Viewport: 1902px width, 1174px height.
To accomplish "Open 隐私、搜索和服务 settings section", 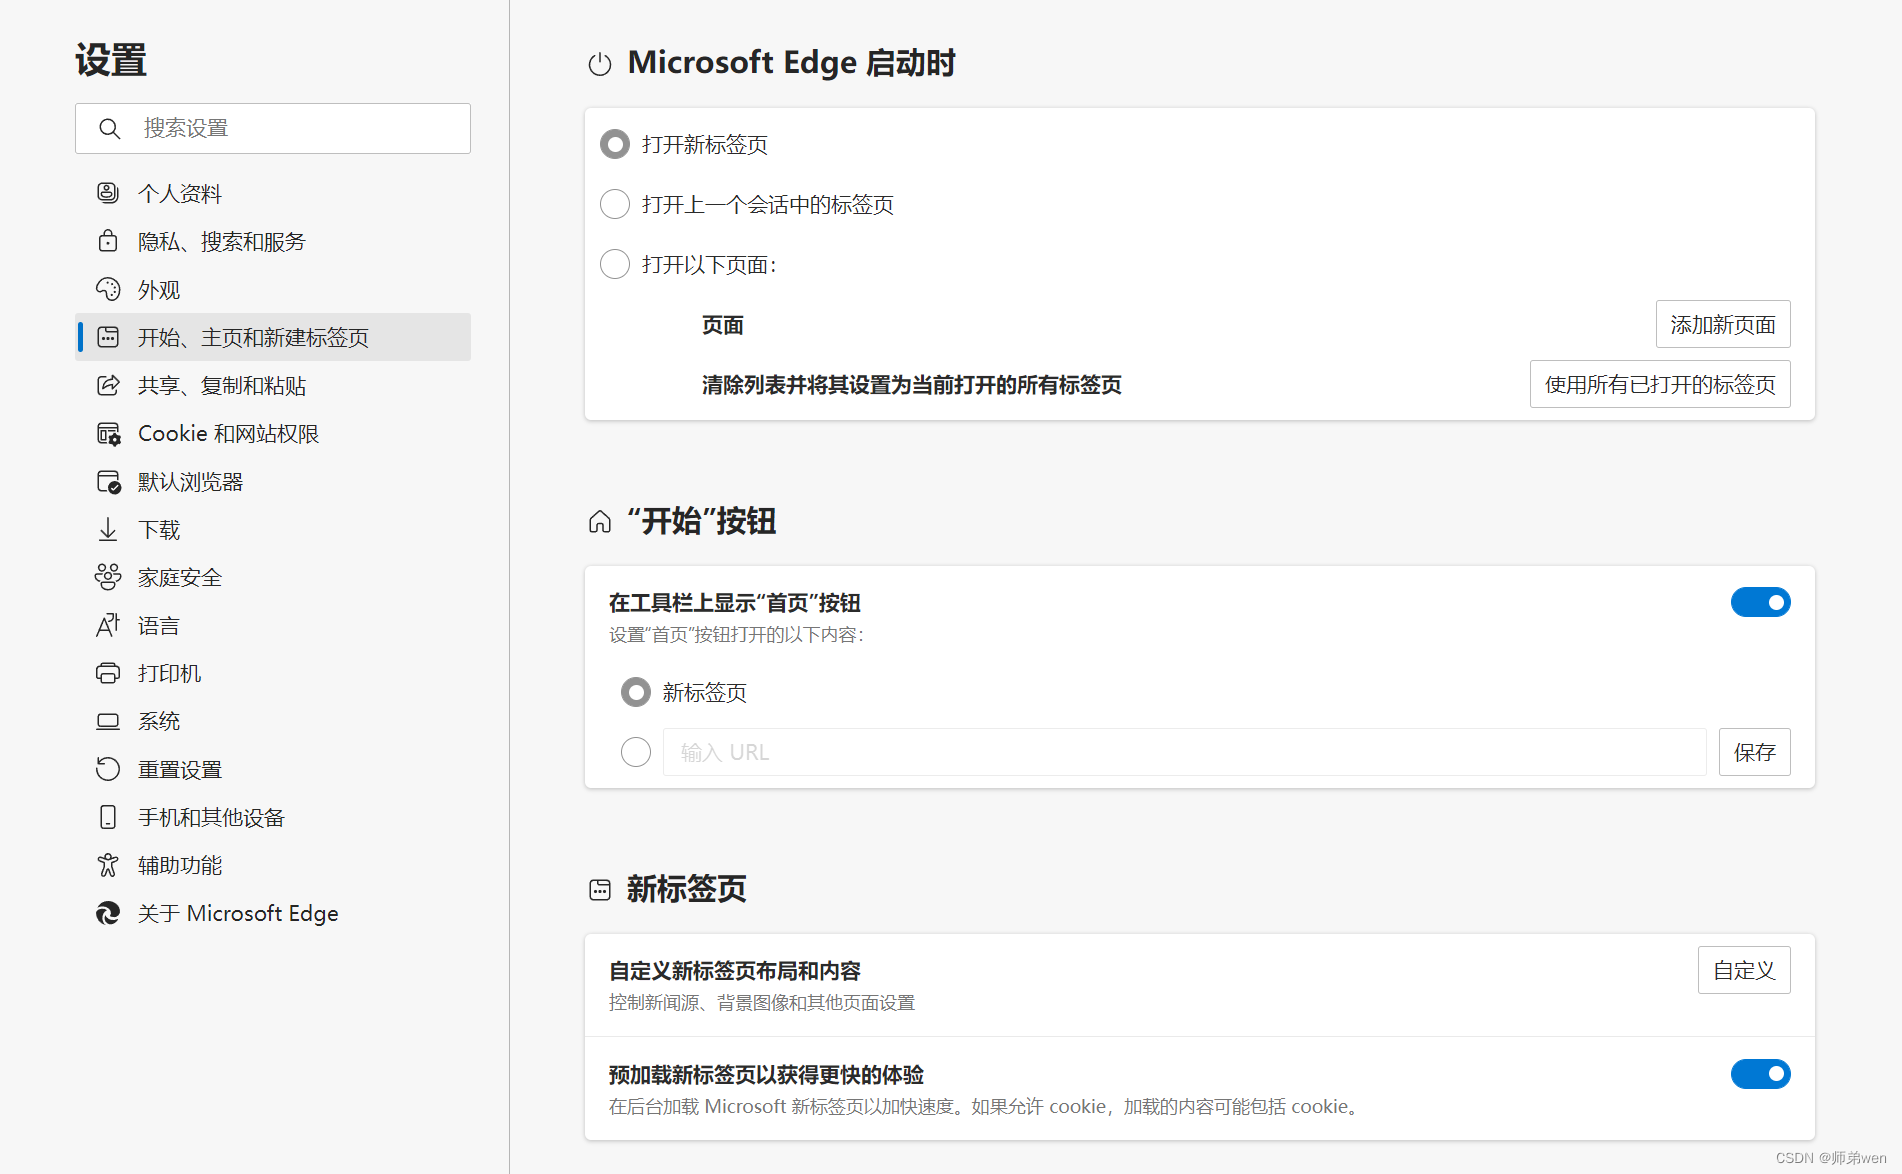I will (x=273, y=241).
